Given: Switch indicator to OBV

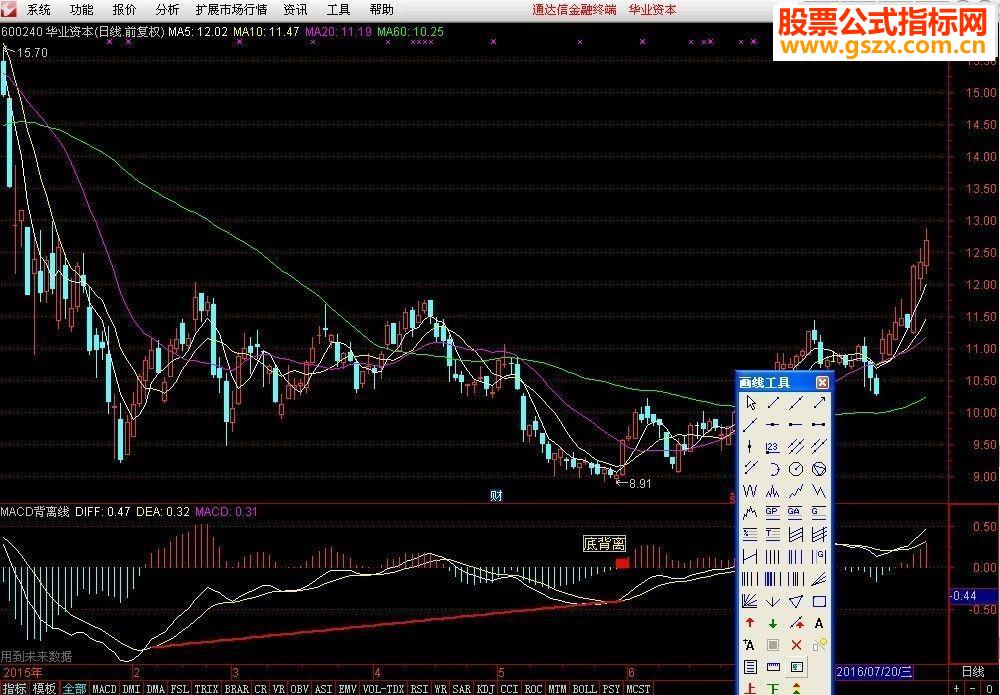Looking at the screenshot, I should [300, 689].
